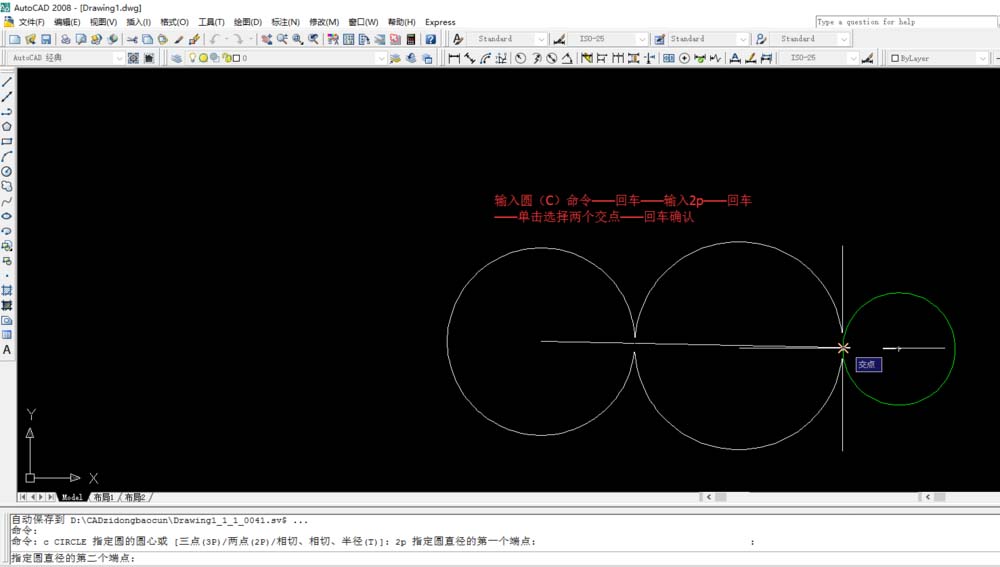Image resolution: width=1000 pixels, height=567 pixels.
Task: Click the Linear dimension icon
Action: point(454,58)
